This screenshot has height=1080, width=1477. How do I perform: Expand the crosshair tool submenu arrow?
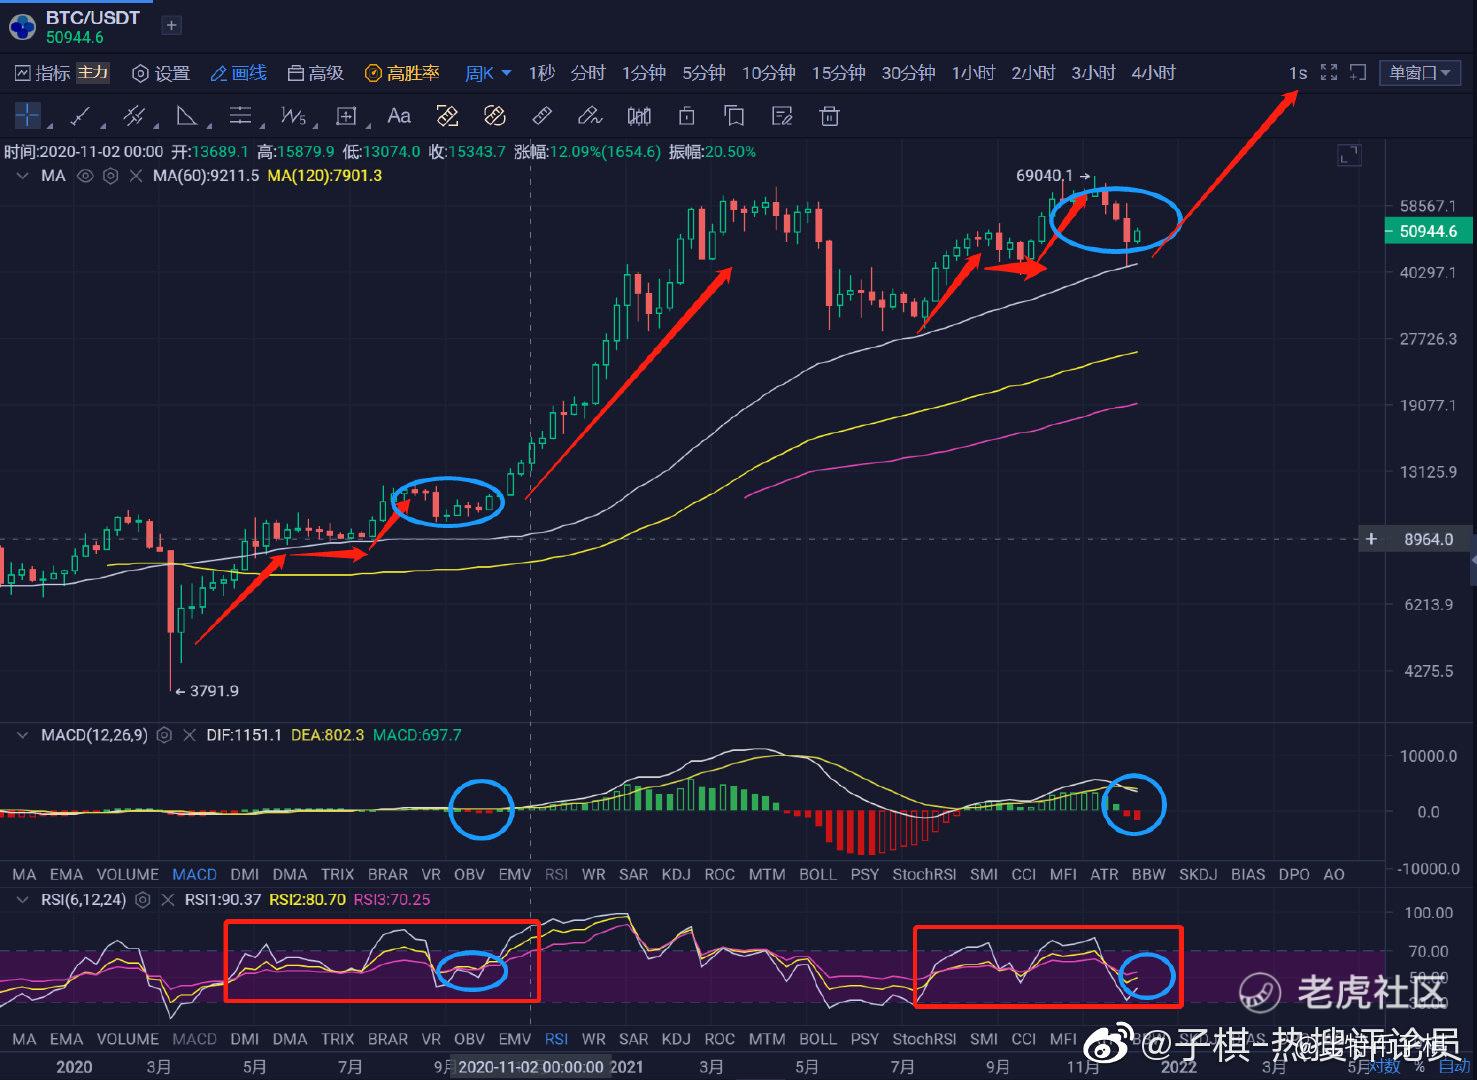tap(49, 126)
